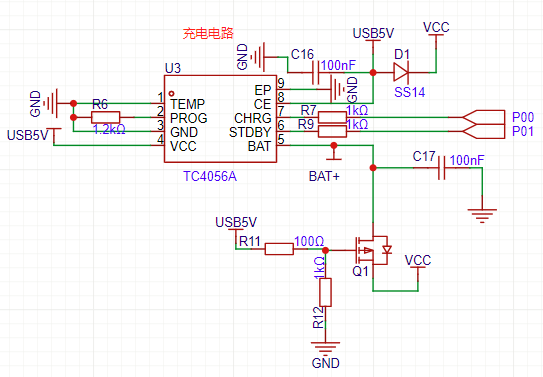The width and height of the screenshot is (543, 377).
Task: Select the red title text 充电电路
Action: point(208,34)
